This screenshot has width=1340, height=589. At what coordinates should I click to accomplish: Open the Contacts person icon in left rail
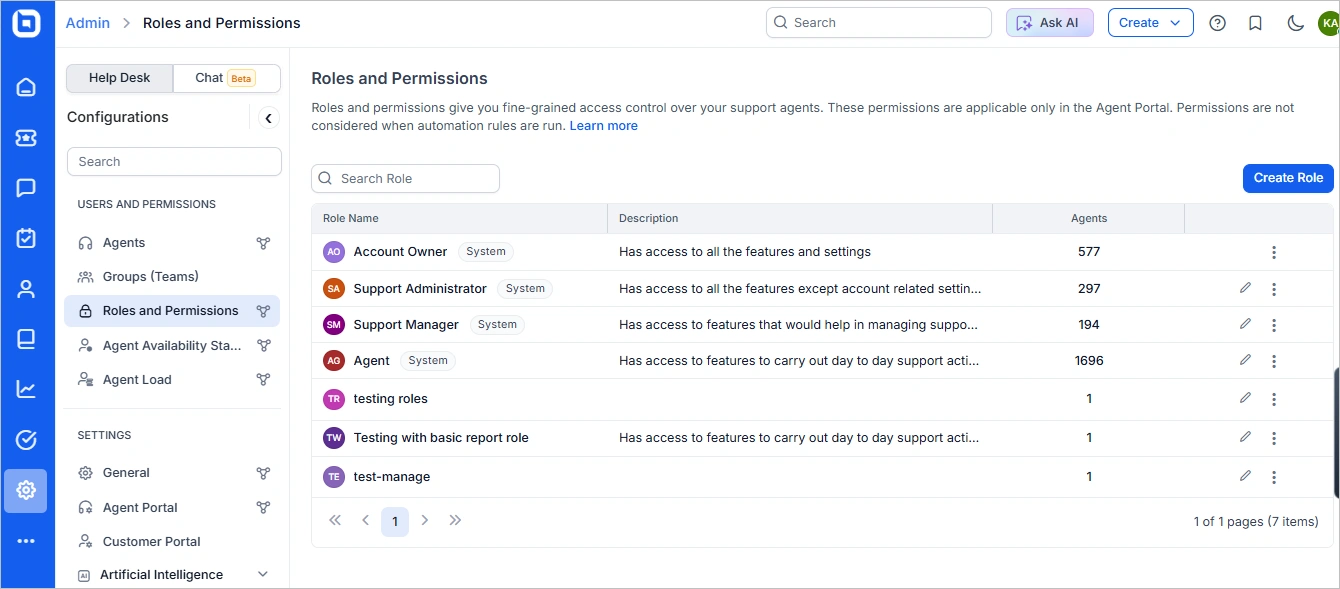tap(26, 289)
